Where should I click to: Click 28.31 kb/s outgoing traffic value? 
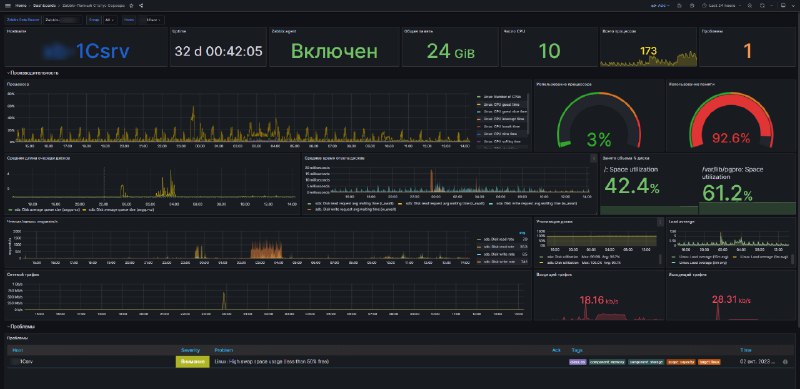point(731,300)
